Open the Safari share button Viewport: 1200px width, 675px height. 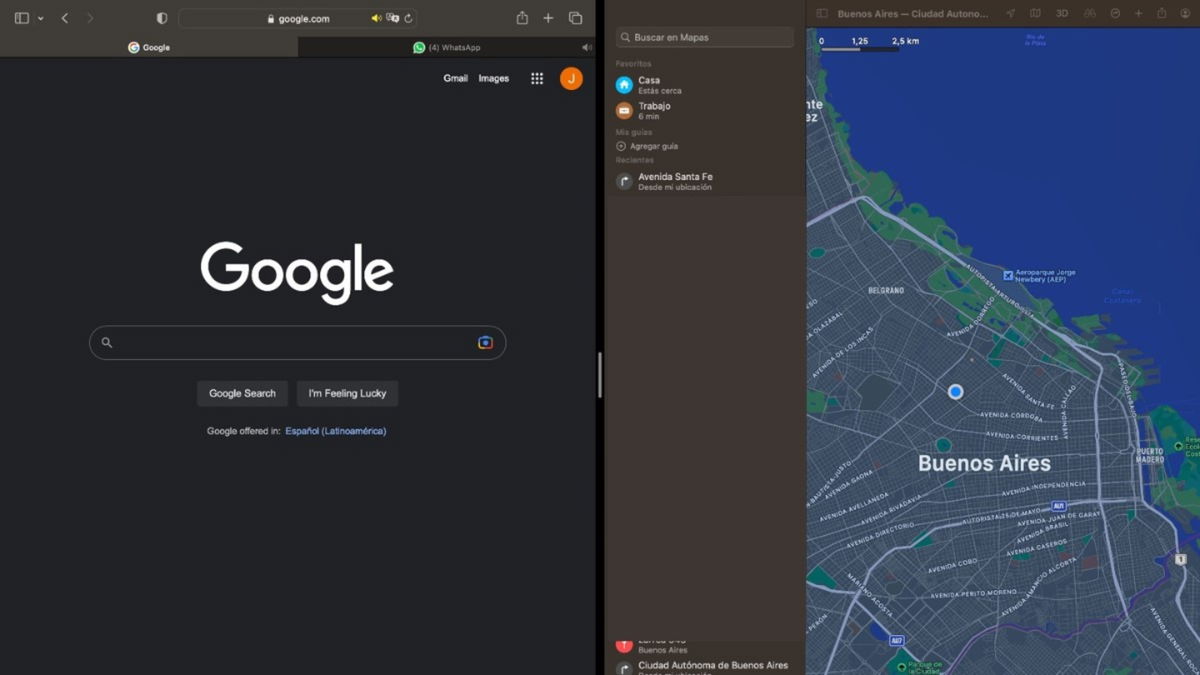[522, 18]
